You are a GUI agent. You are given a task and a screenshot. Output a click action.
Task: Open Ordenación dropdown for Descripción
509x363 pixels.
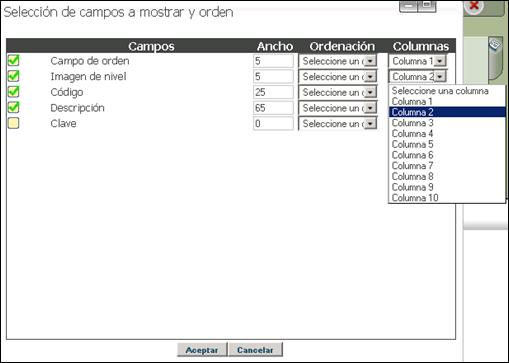point(338,108)
